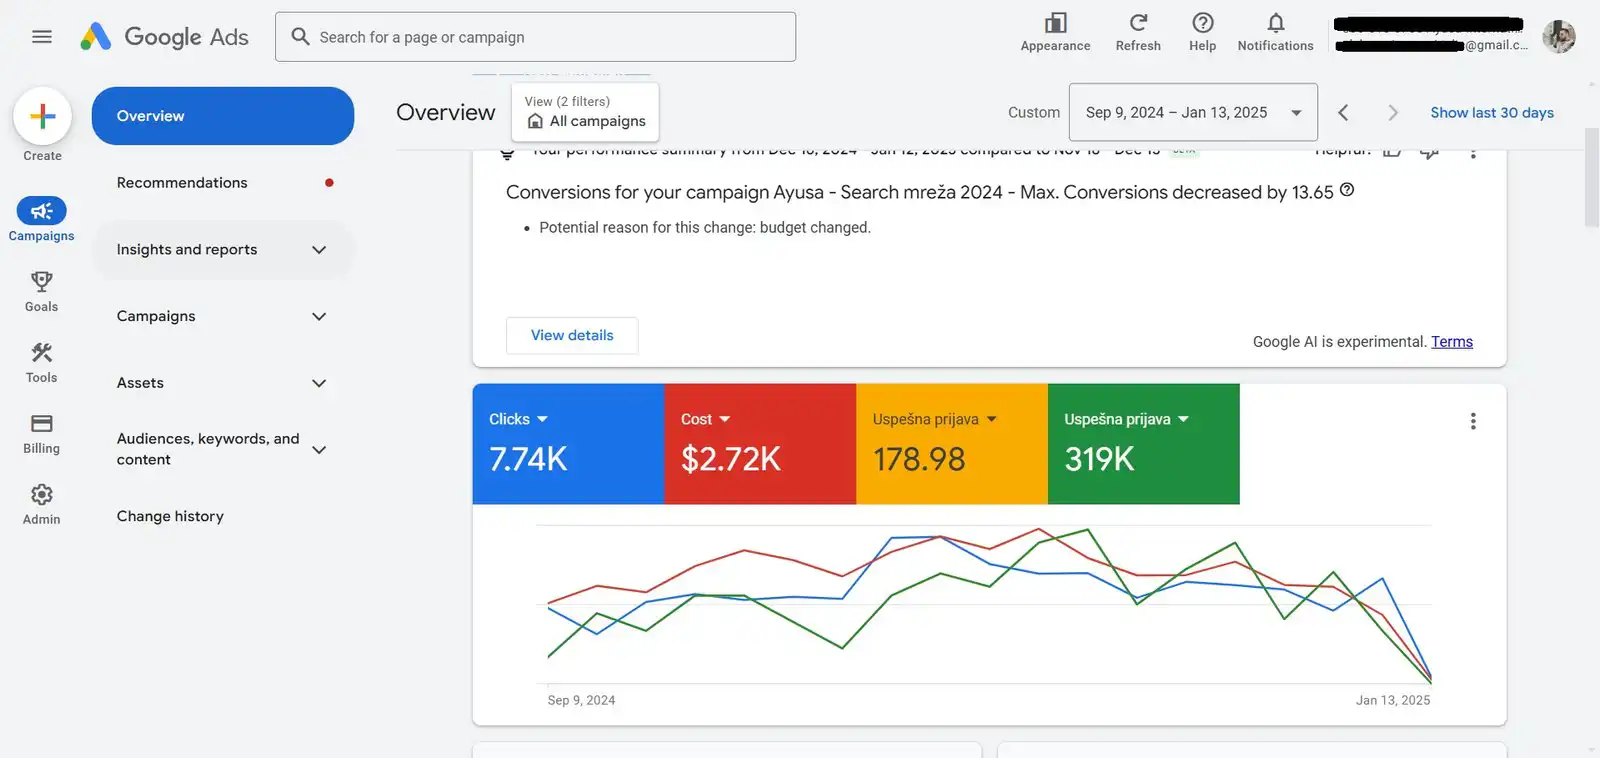Screen dimensions: 1600x758
Task: Select Recommendations in the sidebar
Action: click(x=182, y=183)
